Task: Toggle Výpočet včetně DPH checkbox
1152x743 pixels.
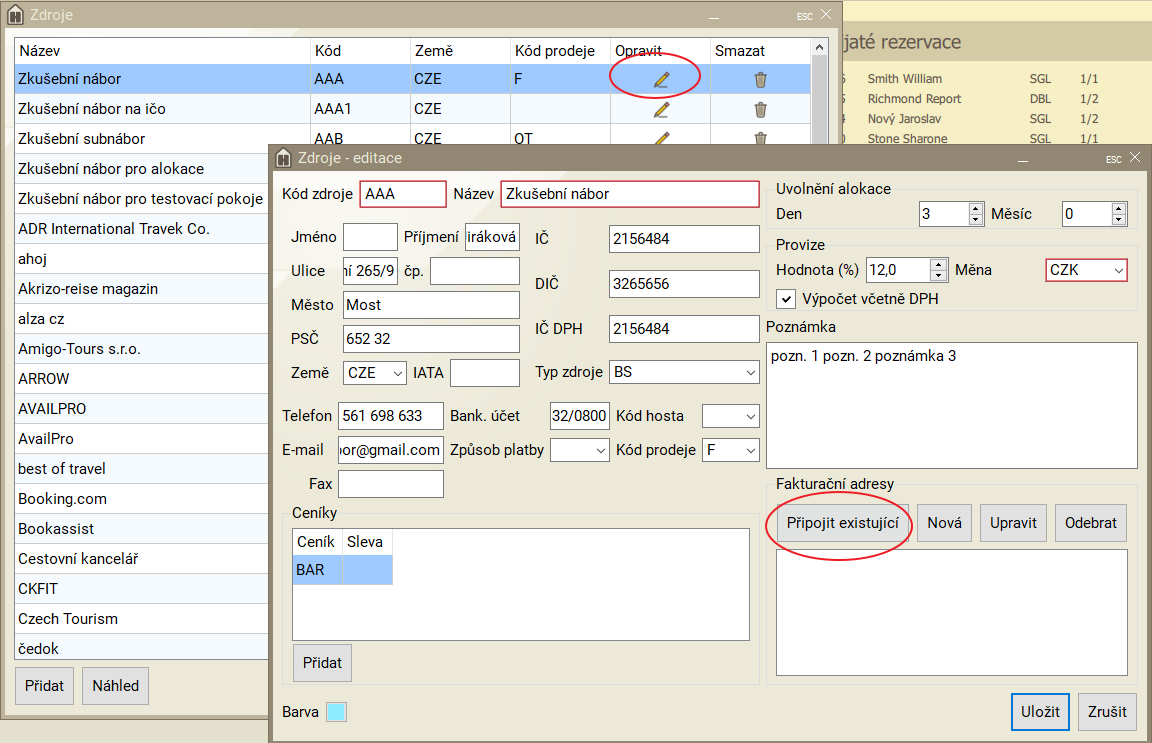Action: pyautogui.click(x=786, y=298)
